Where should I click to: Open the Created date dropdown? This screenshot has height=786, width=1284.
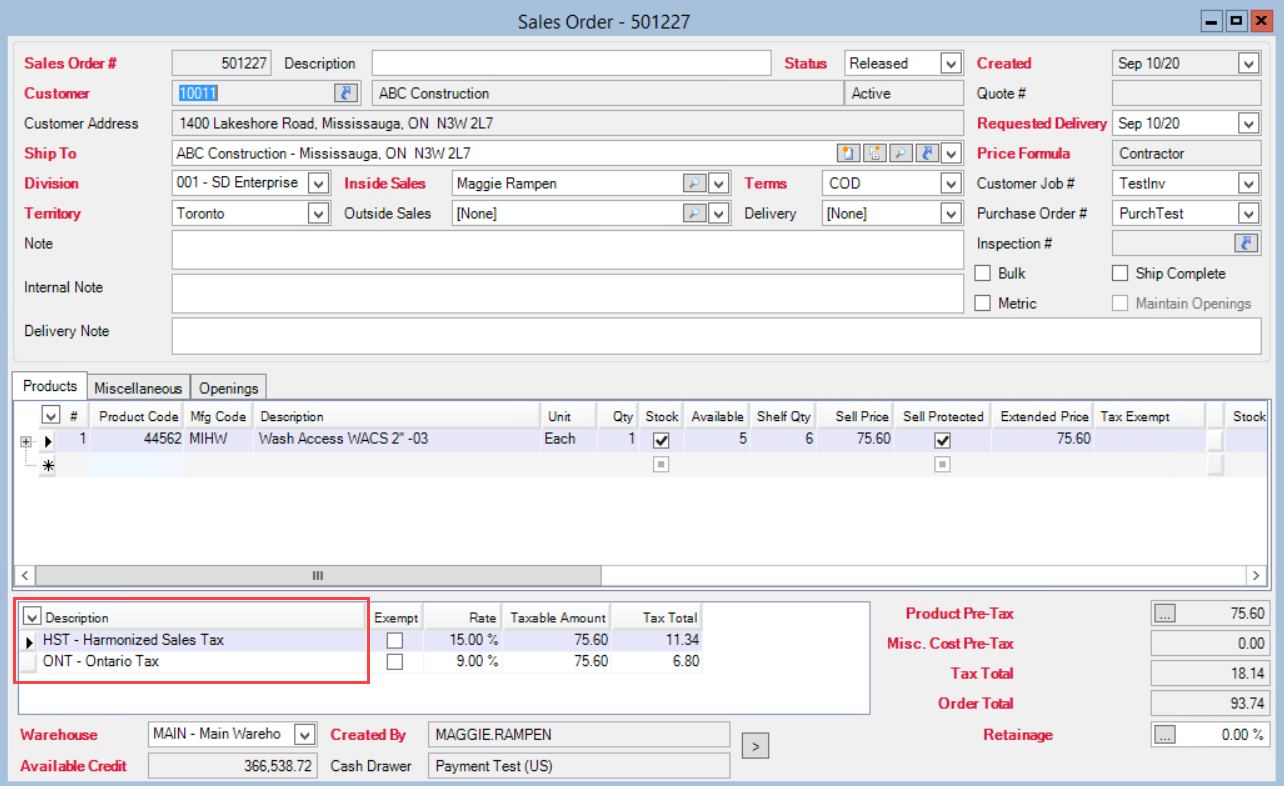[1248, 64]
